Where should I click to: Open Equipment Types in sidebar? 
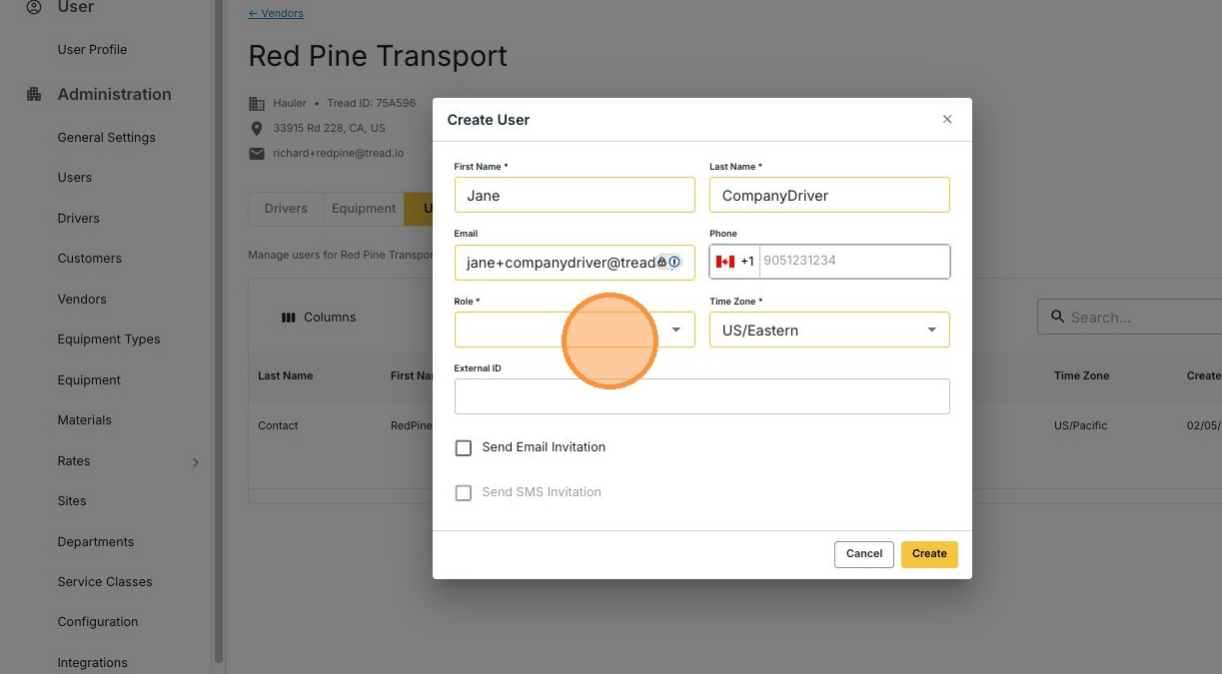click(x=108, y=339)
